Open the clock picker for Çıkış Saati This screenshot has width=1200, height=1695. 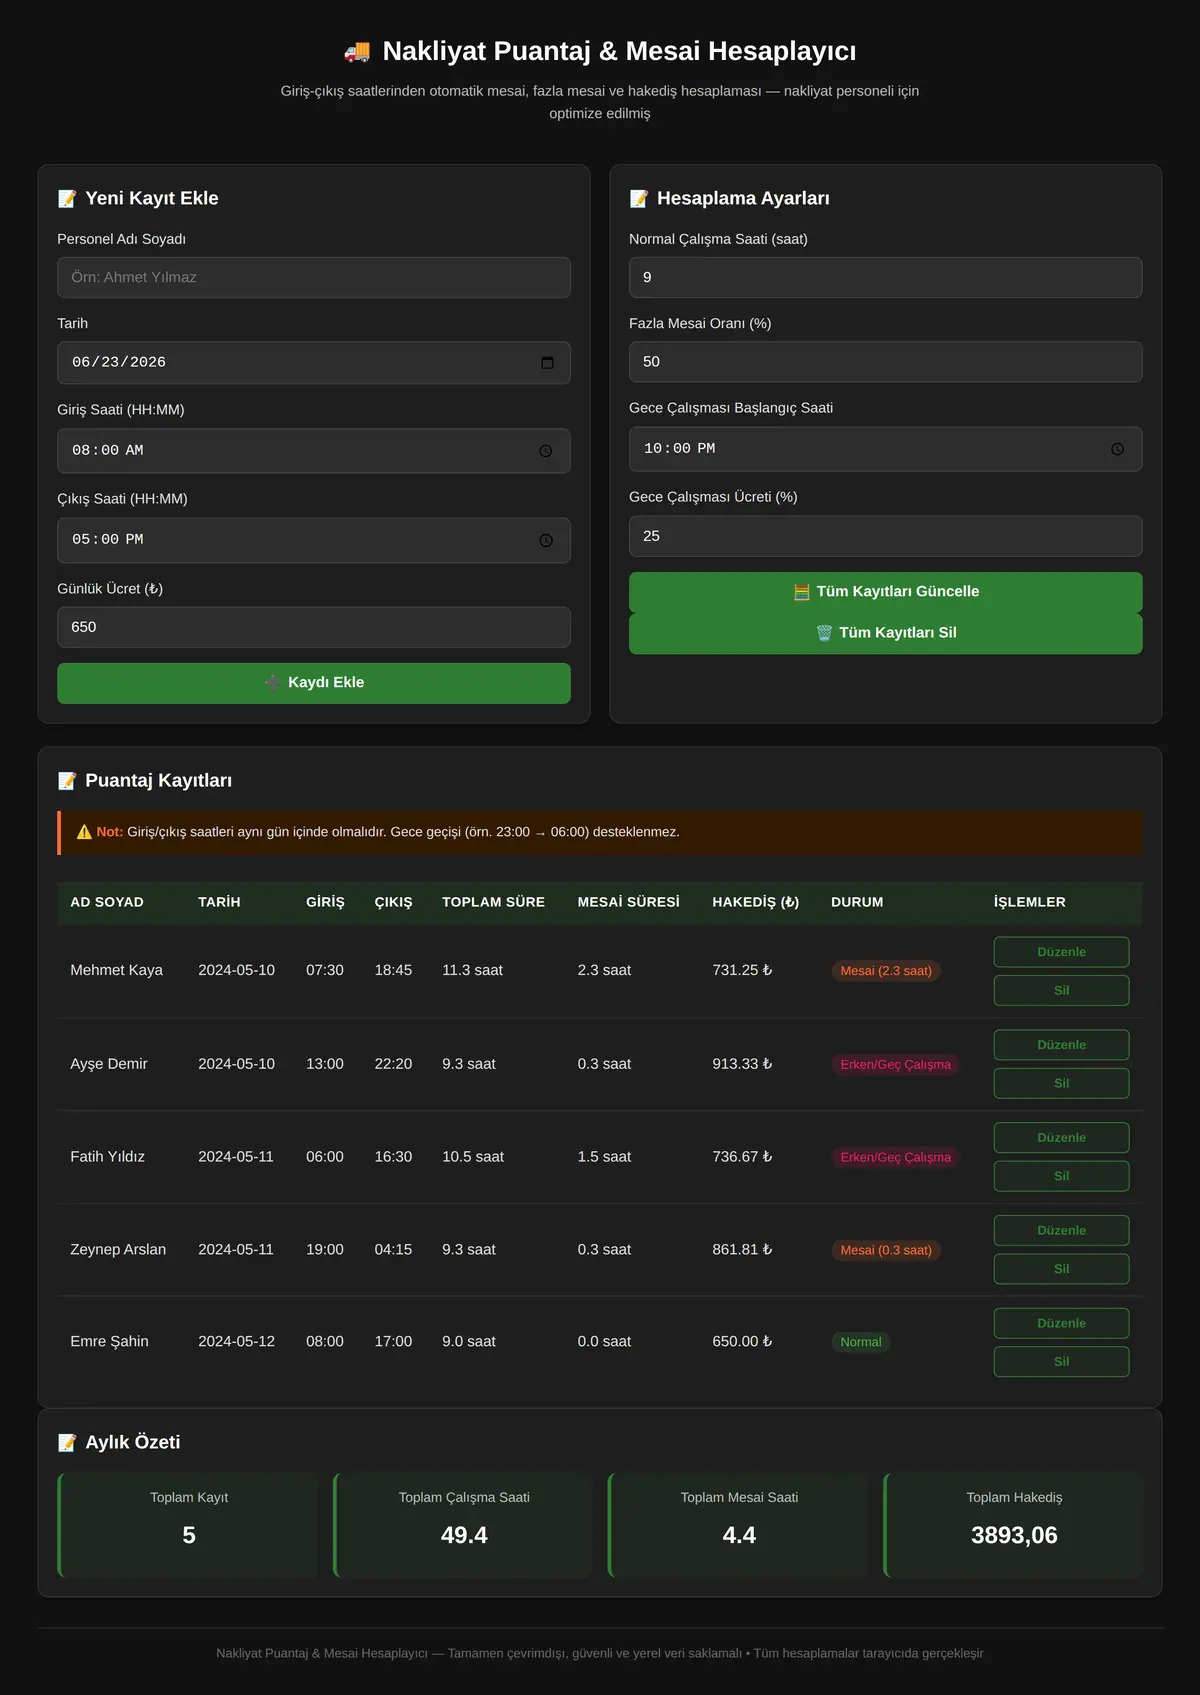(546, 540)
